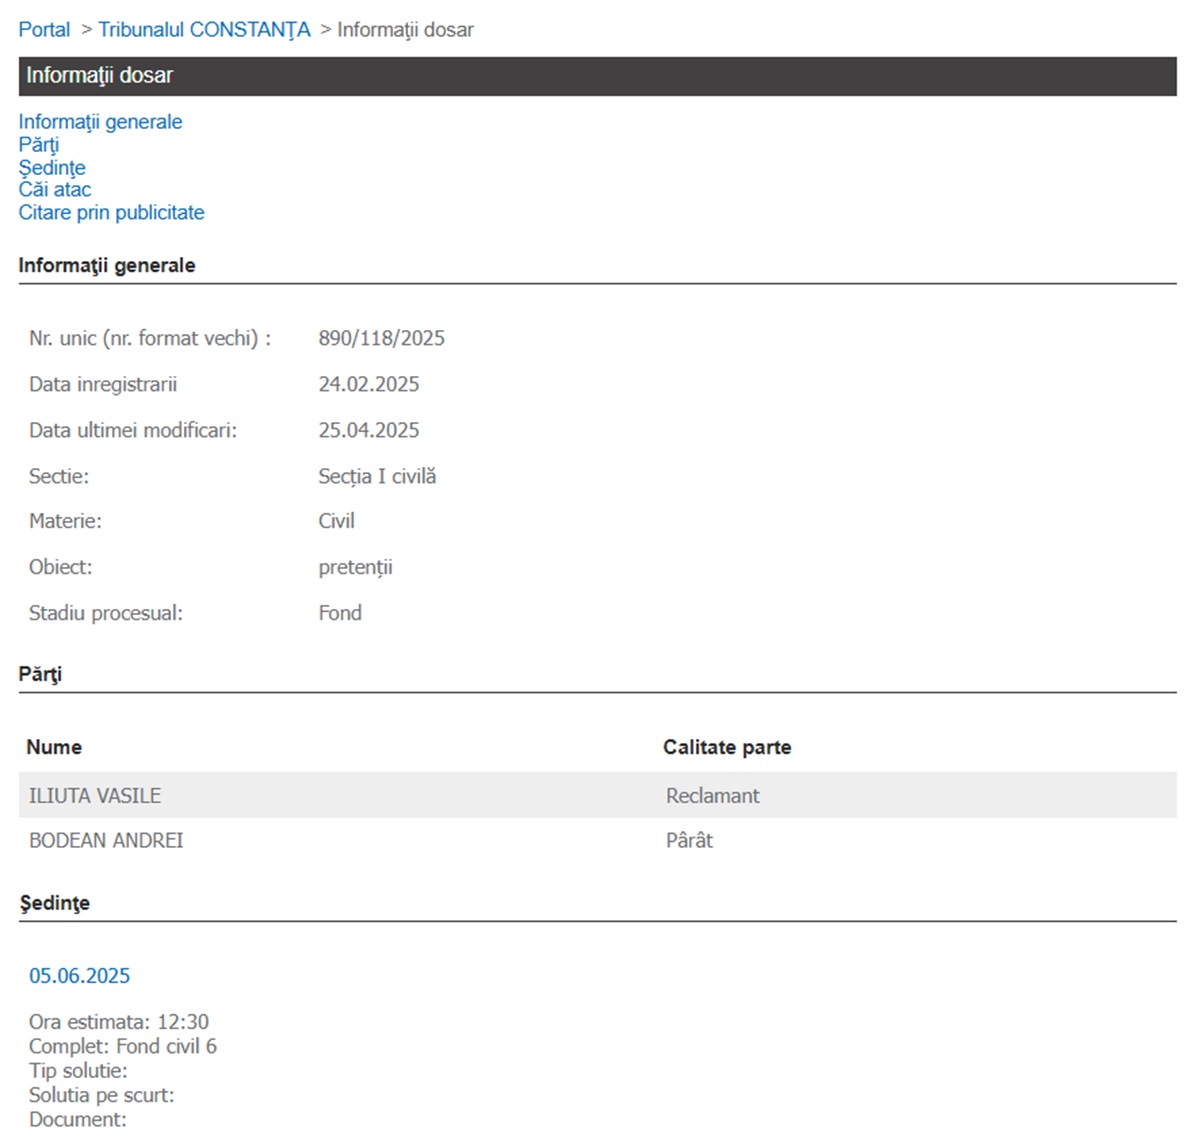
Task: Jump to Ședințe section link
Action: (52, 168)
